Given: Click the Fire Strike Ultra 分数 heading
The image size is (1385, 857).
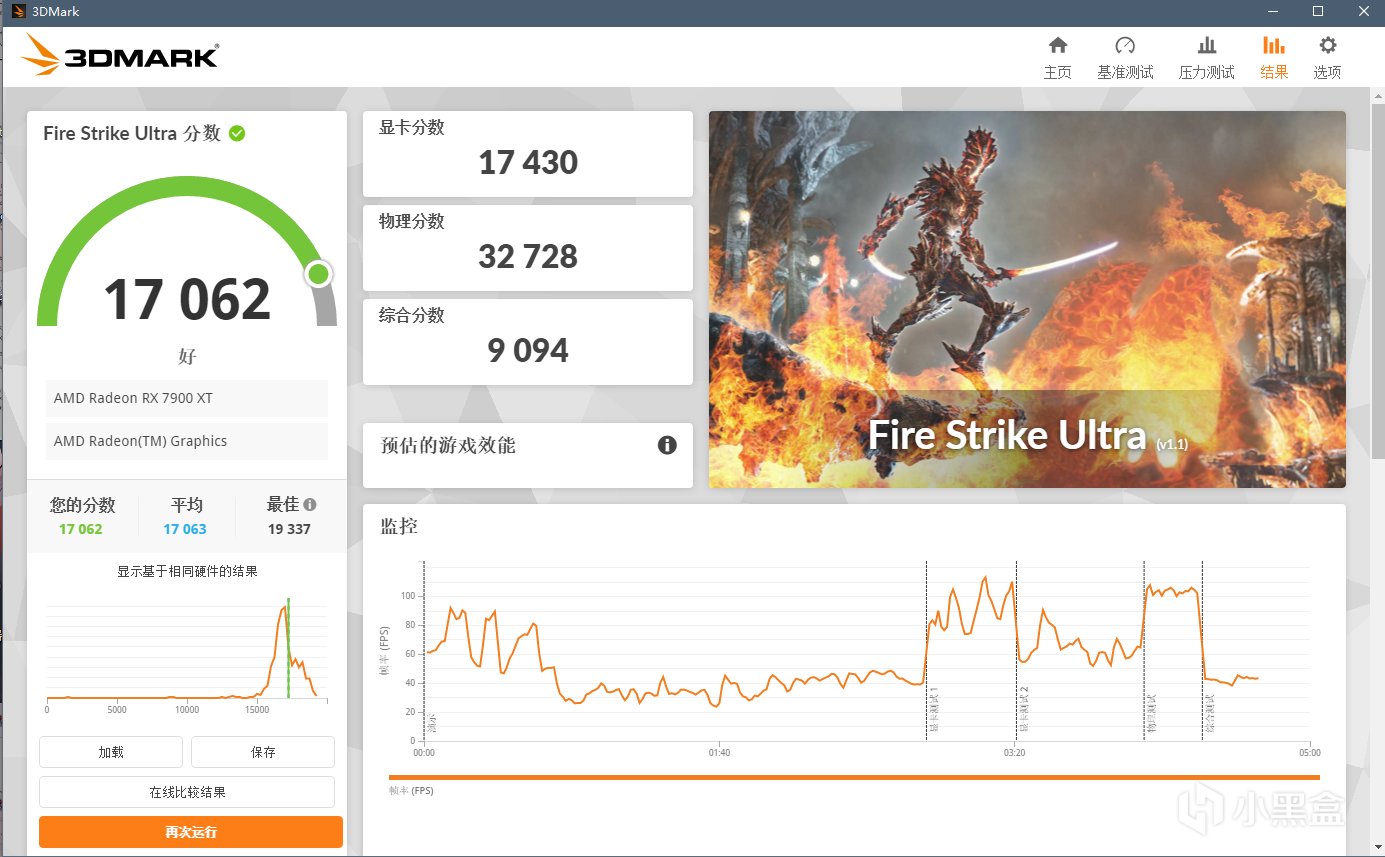Looking at the screenshot, I should (132, 133).
